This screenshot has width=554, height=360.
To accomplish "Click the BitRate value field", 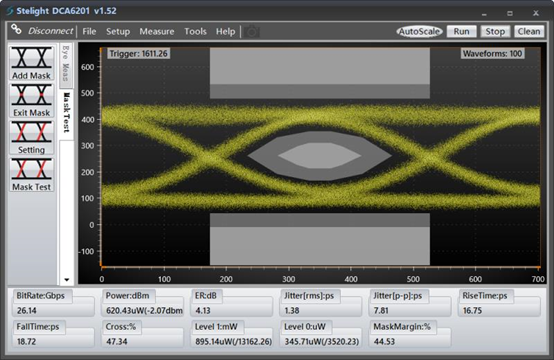I will (54, 310).
